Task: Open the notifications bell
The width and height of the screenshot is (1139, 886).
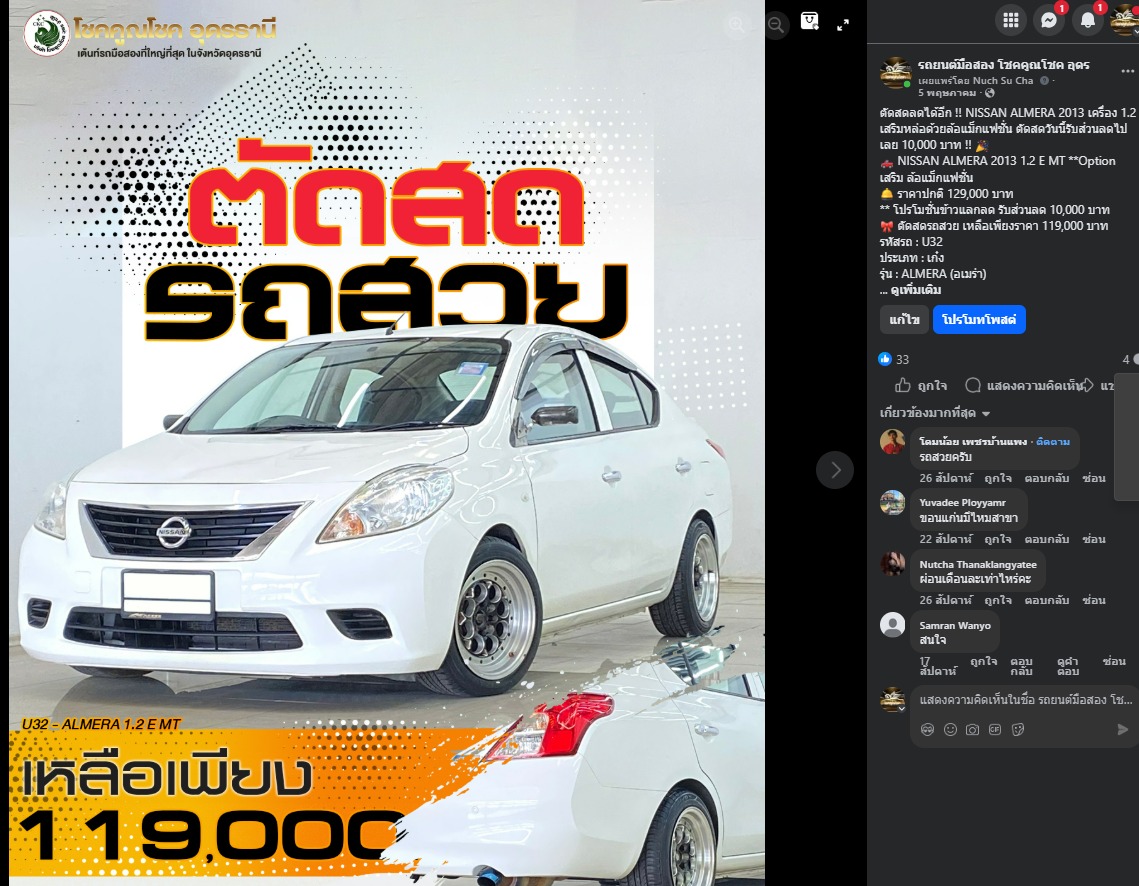Action: 1087,20
